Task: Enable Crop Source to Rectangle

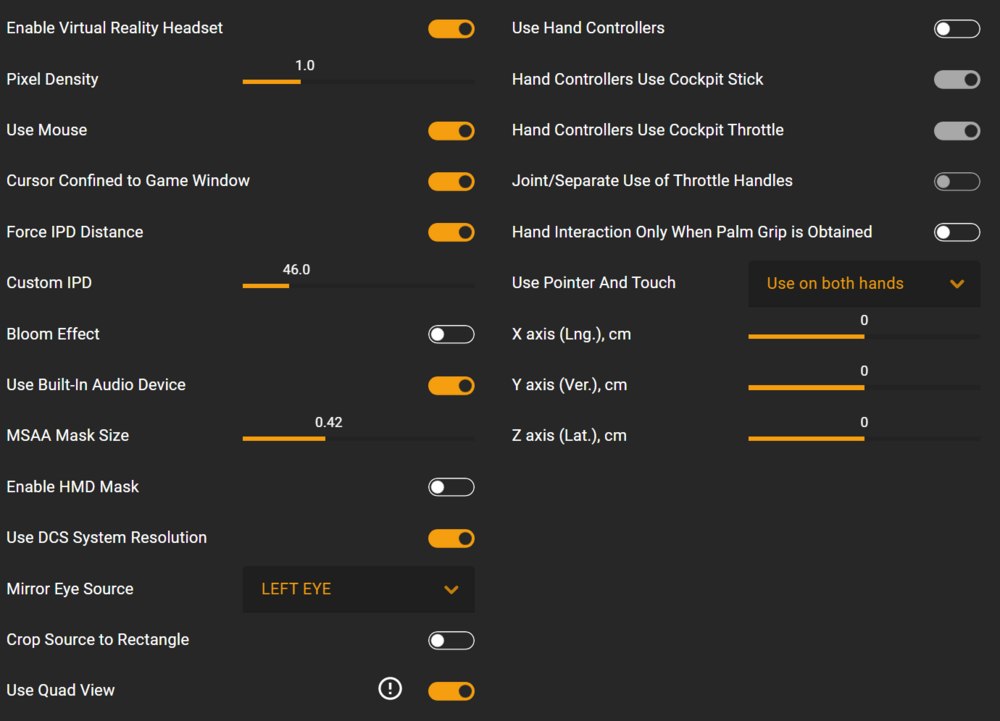Action: coord(451,640)
